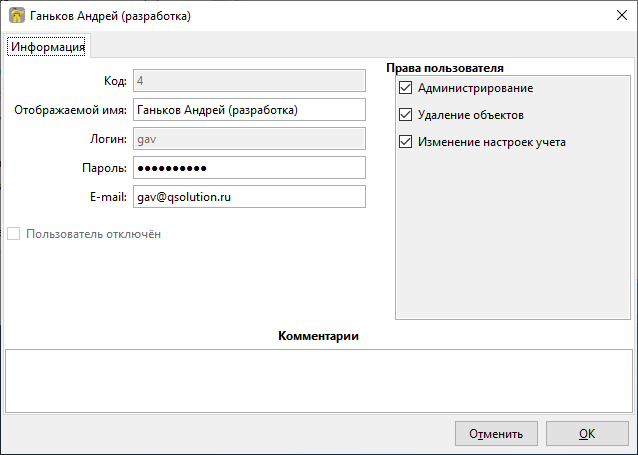Toggle Изменение настроек учета checkbox
The image size is (638, 455).
[x=405, y=142]
